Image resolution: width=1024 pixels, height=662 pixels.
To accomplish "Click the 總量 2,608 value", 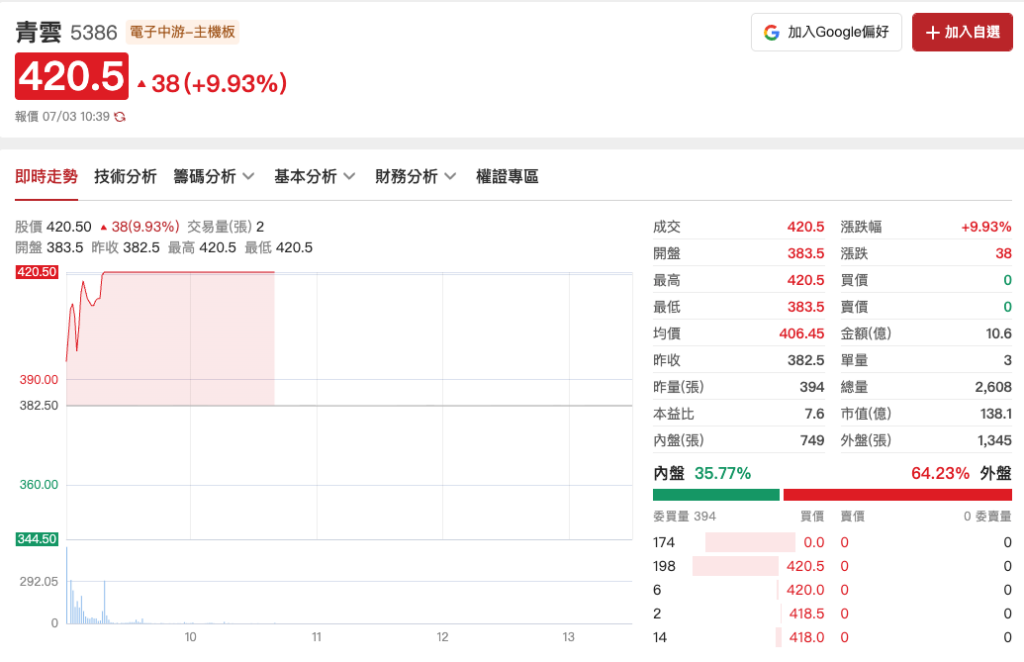I will 993,387.
